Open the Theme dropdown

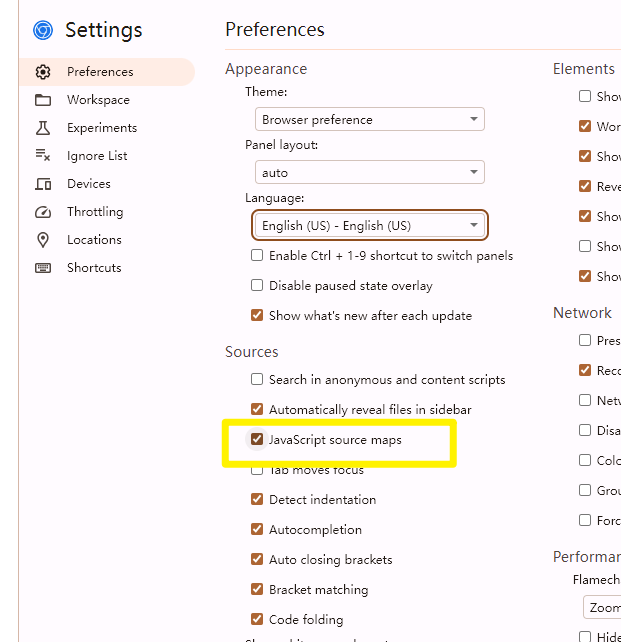369,120
